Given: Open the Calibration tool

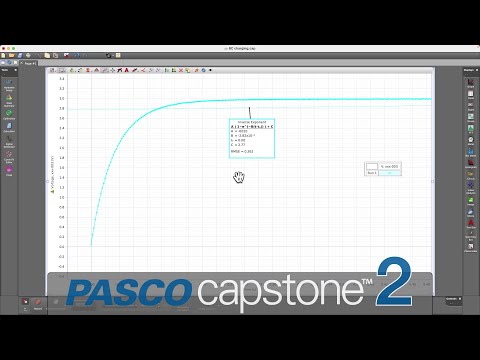Looking at the screenshot, I should click(x=9, y=115).
